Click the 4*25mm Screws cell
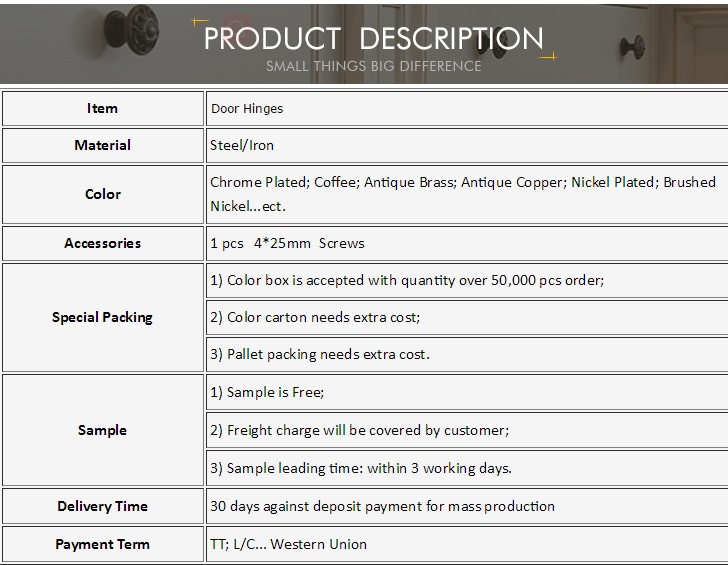The image size is (728, 565). pos(467,243)
